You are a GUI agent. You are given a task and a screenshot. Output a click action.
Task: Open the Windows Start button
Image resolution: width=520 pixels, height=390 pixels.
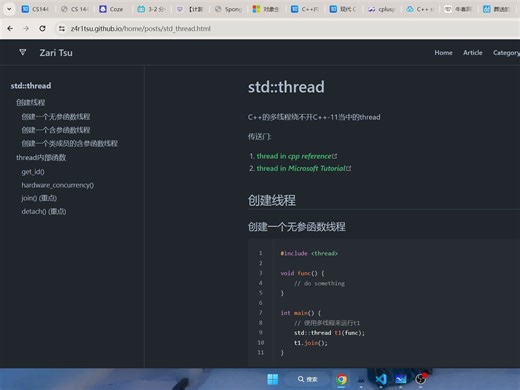273,379
